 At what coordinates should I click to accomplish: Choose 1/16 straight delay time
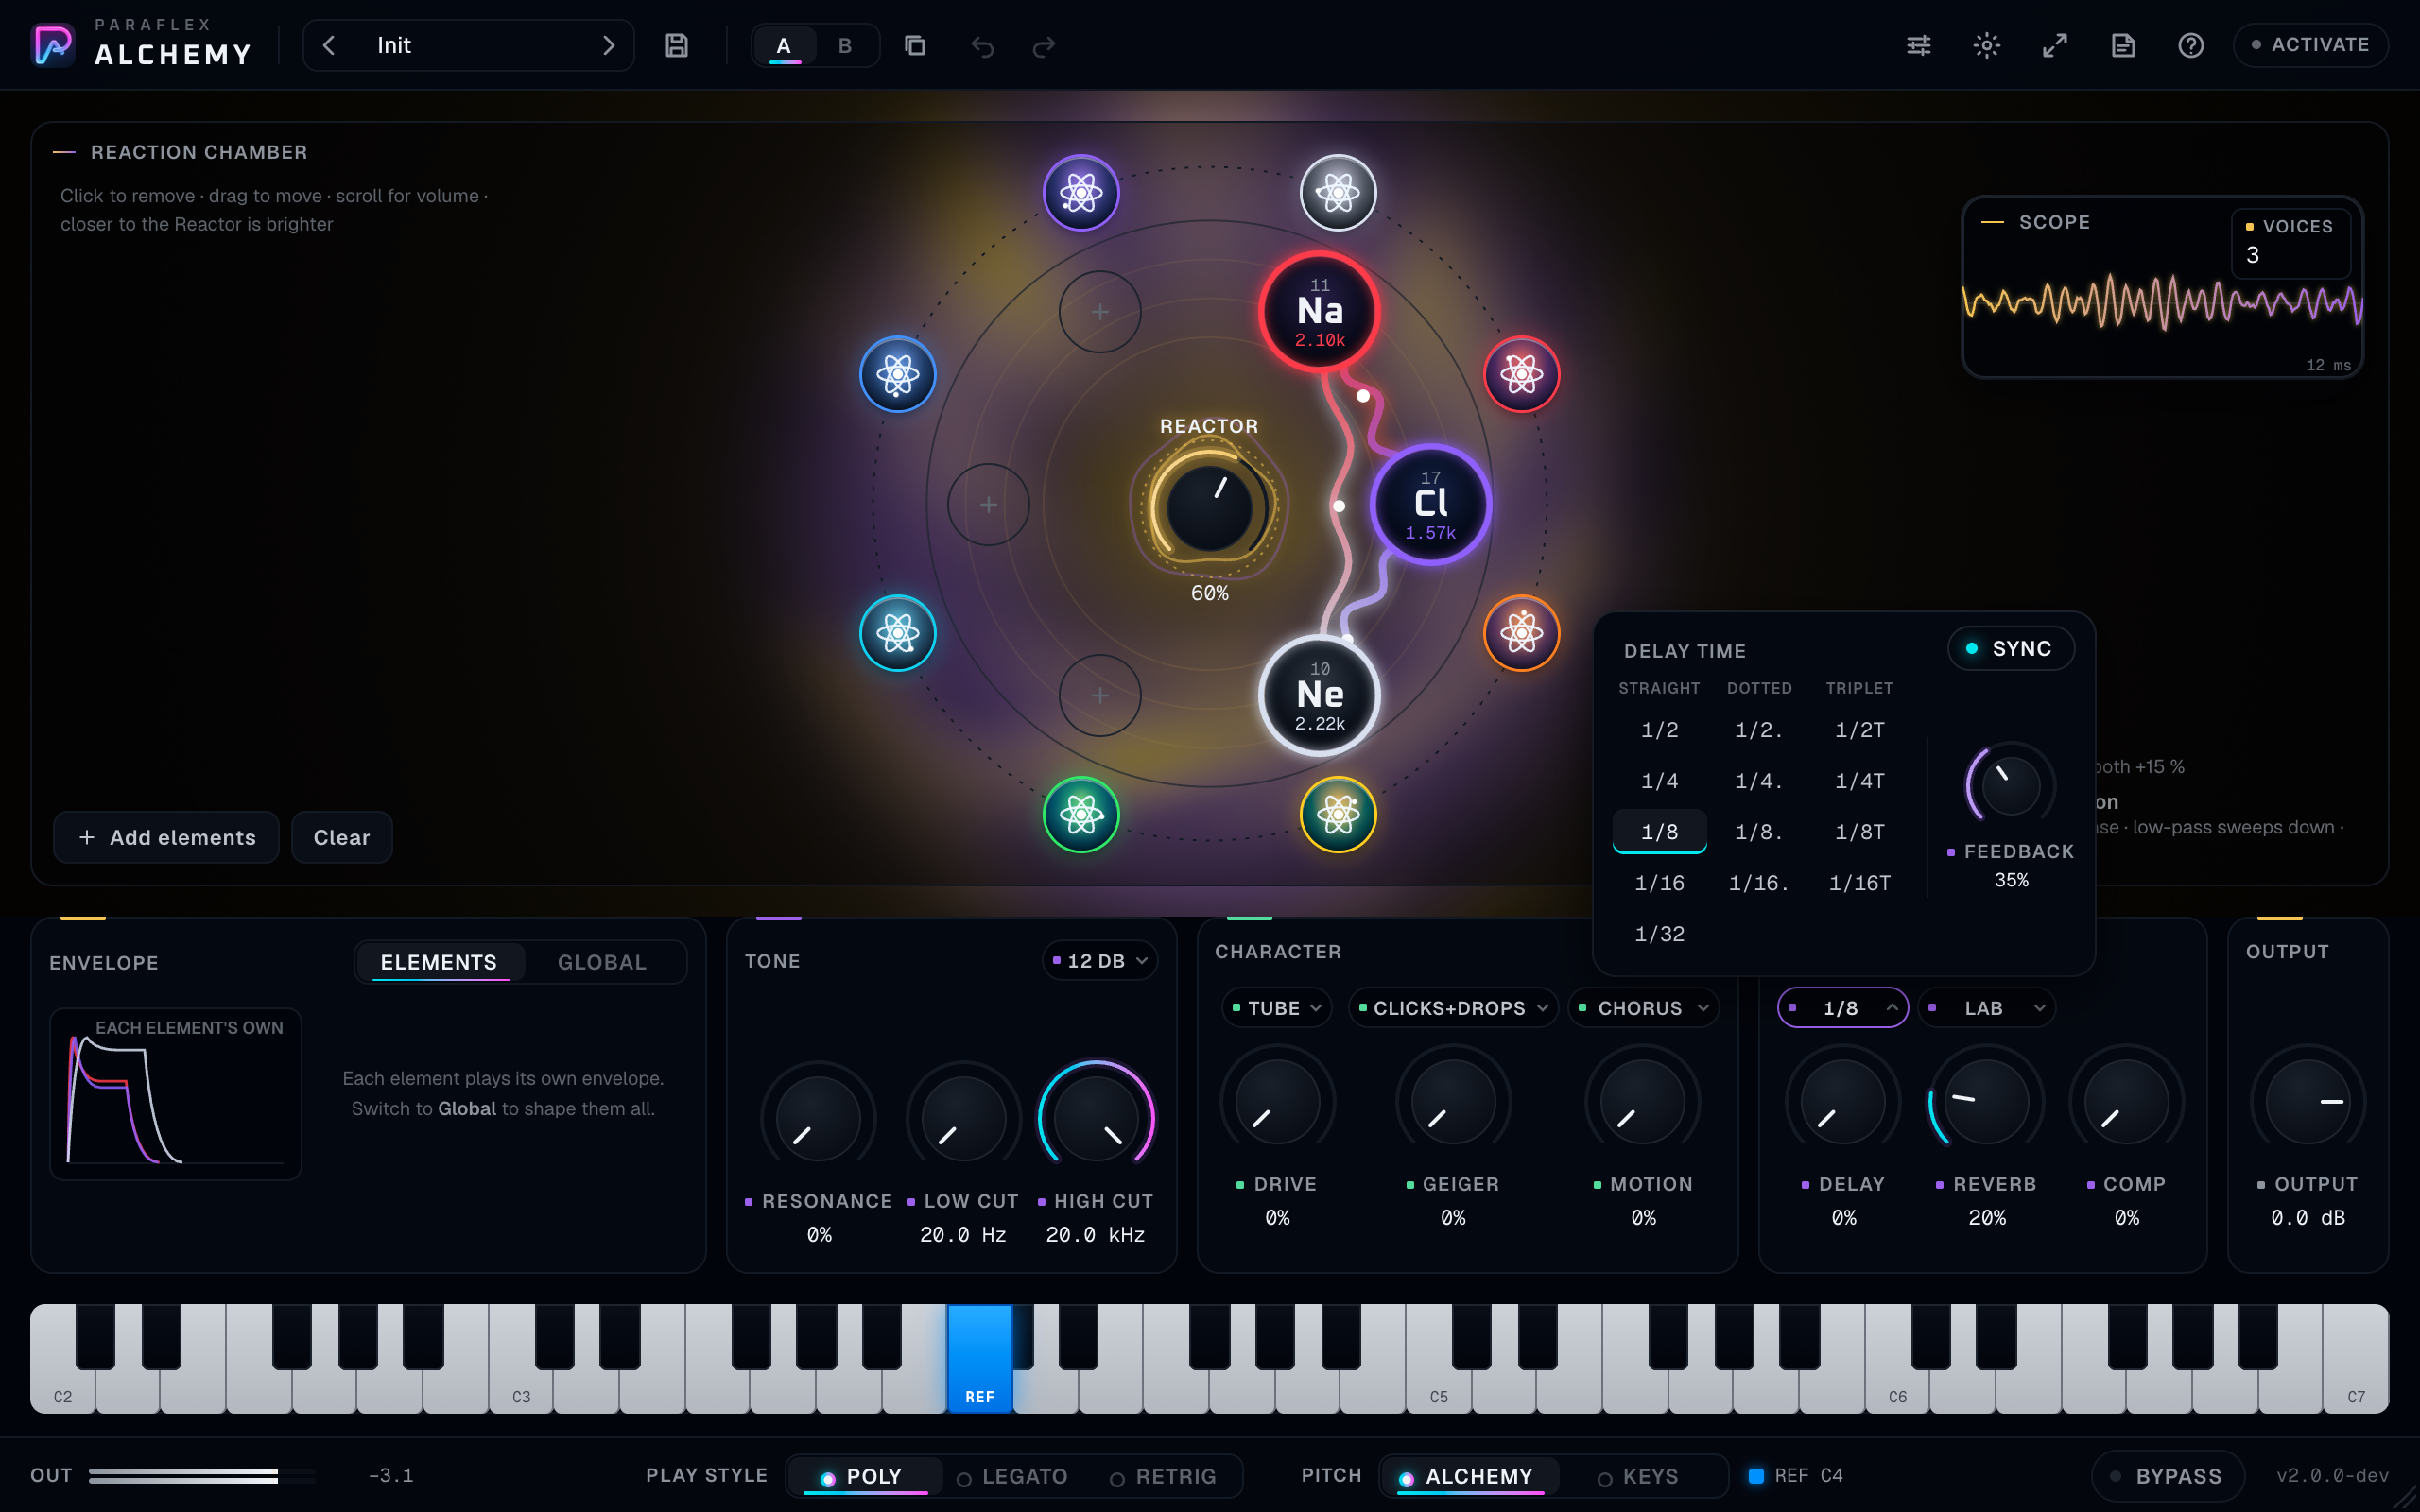click(x=1659, y=882)
